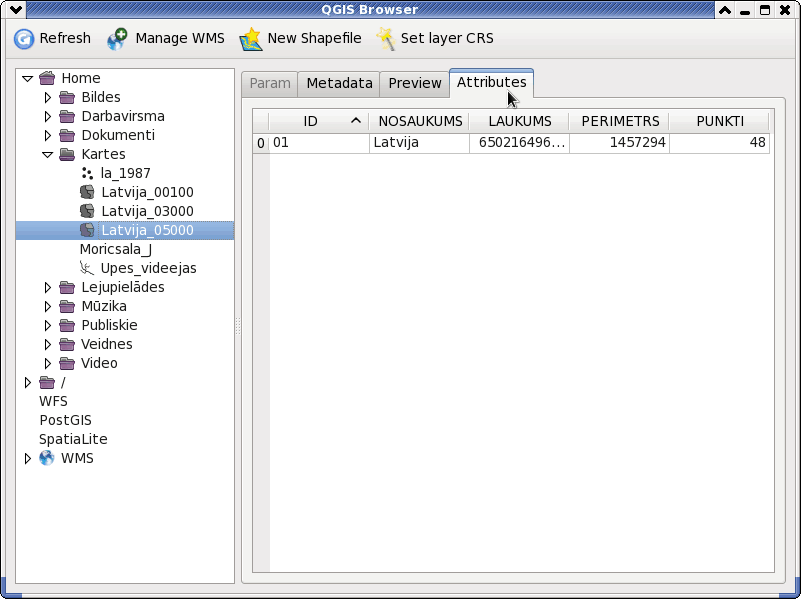This screenshot has width=801, height=599.
Task: Click the cell with value 1457294
Action: (x=620, y=143)
